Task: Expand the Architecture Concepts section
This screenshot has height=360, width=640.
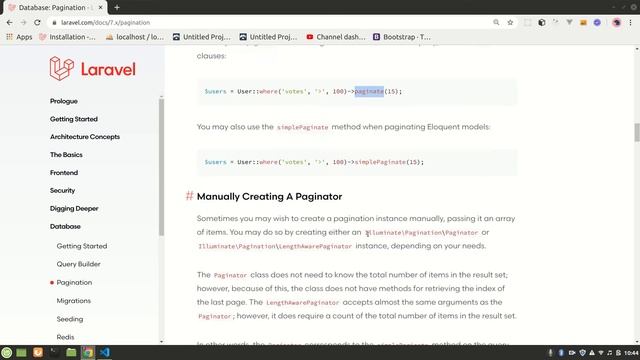Action: (x=85, y=137)
